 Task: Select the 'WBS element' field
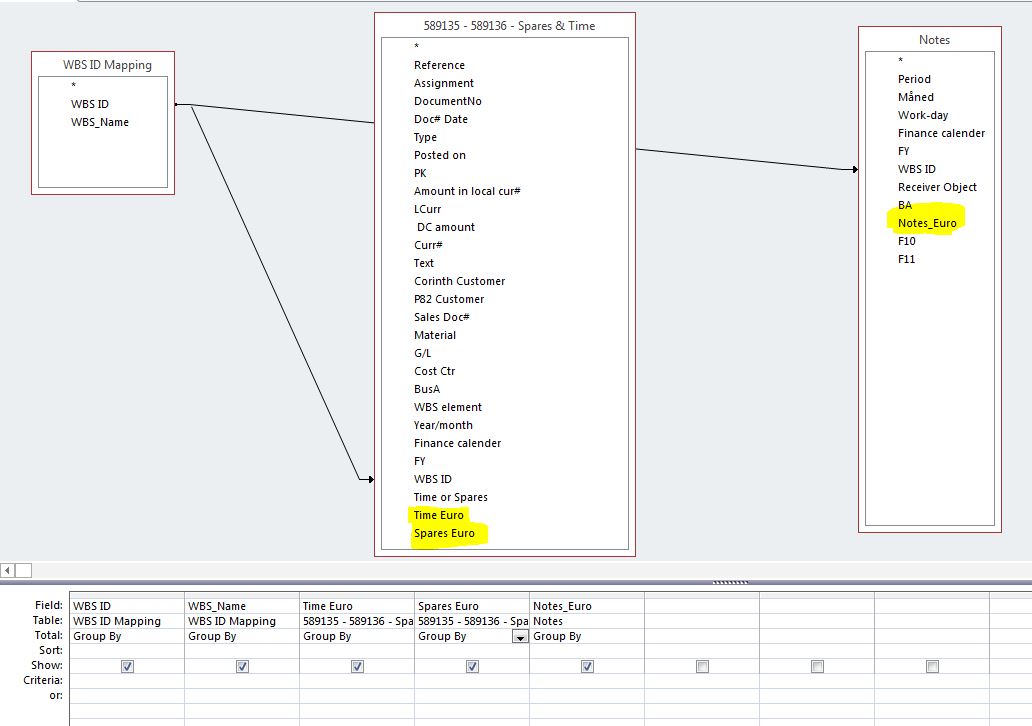pos(448,407)
